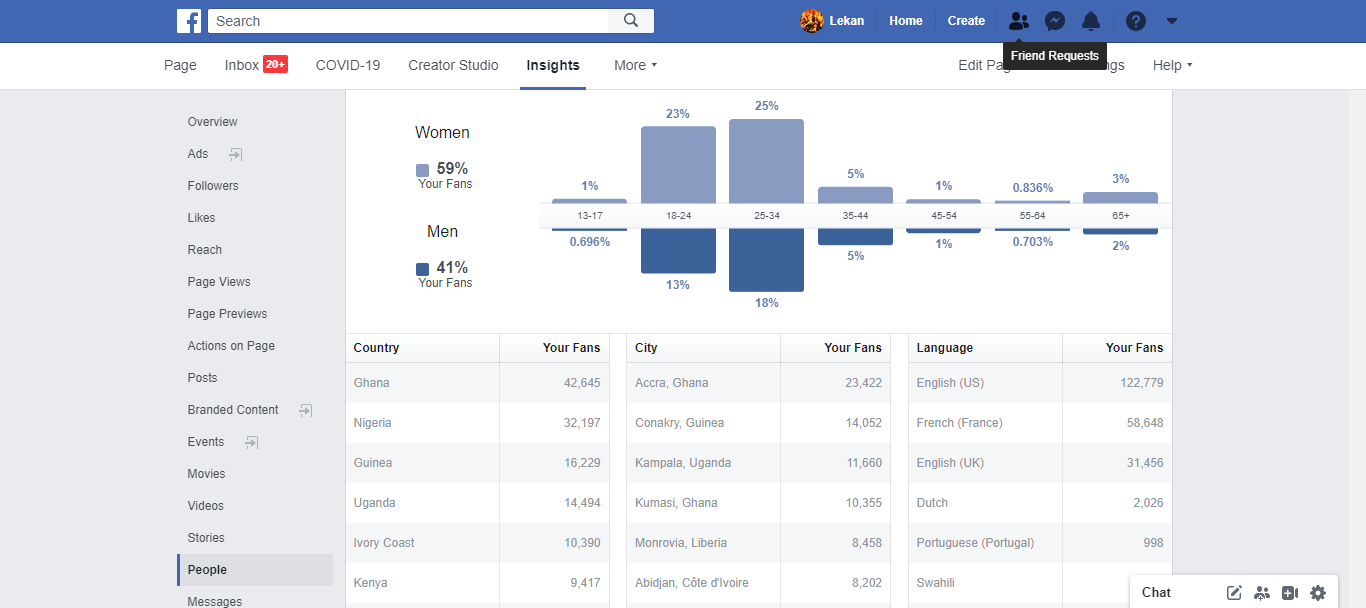Open the Friend Requests icon
This screenshot has height=608, width=1366.
click(1019, 21)
